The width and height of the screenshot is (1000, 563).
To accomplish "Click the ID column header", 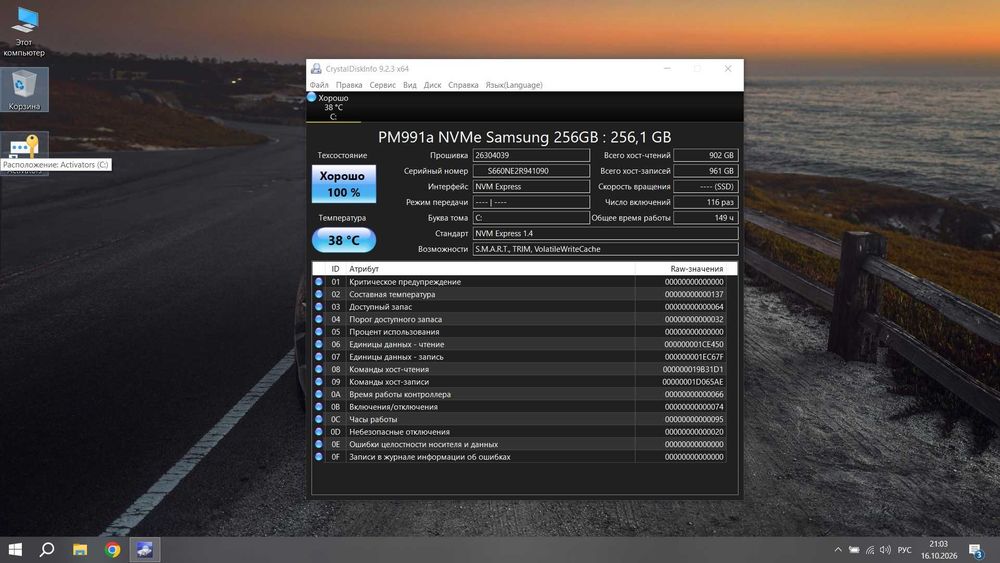I will [x=335, y=268].
